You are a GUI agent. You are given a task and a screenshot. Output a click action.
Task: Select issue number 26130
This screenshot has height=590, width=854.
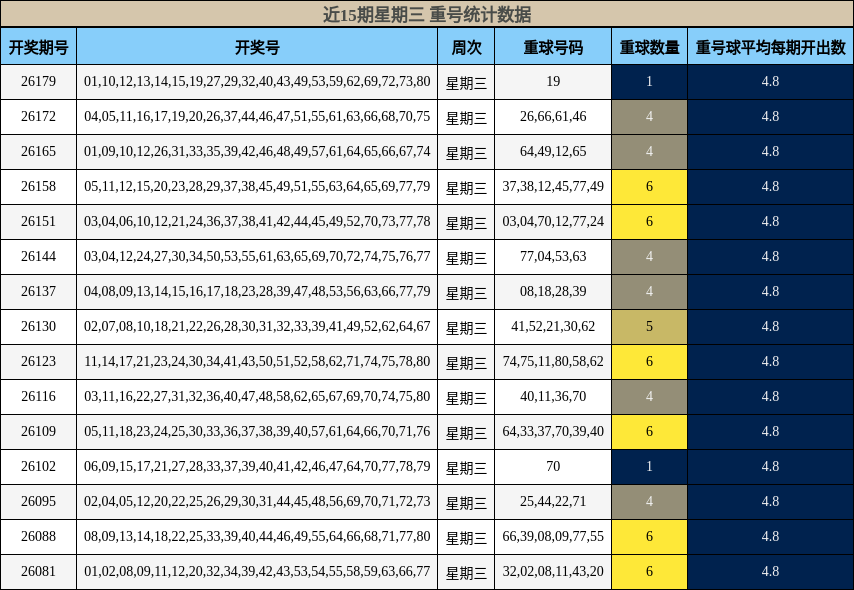coord(39,326)
